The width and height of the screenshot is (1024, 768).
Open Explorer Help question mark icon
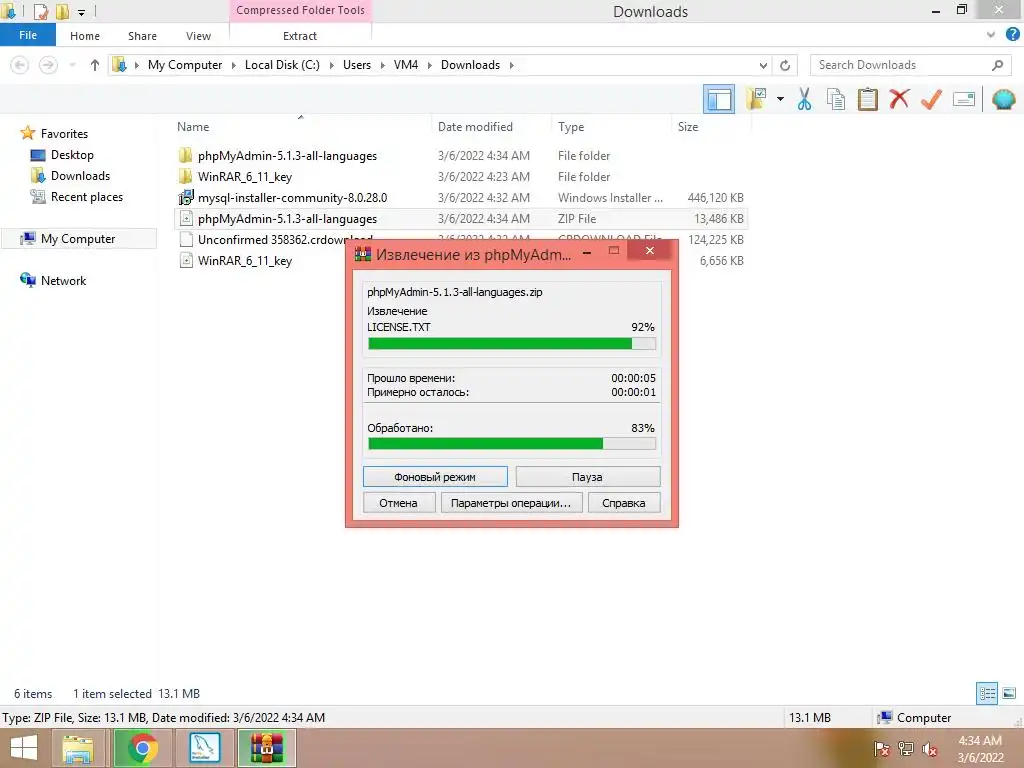click(1012, 35)
